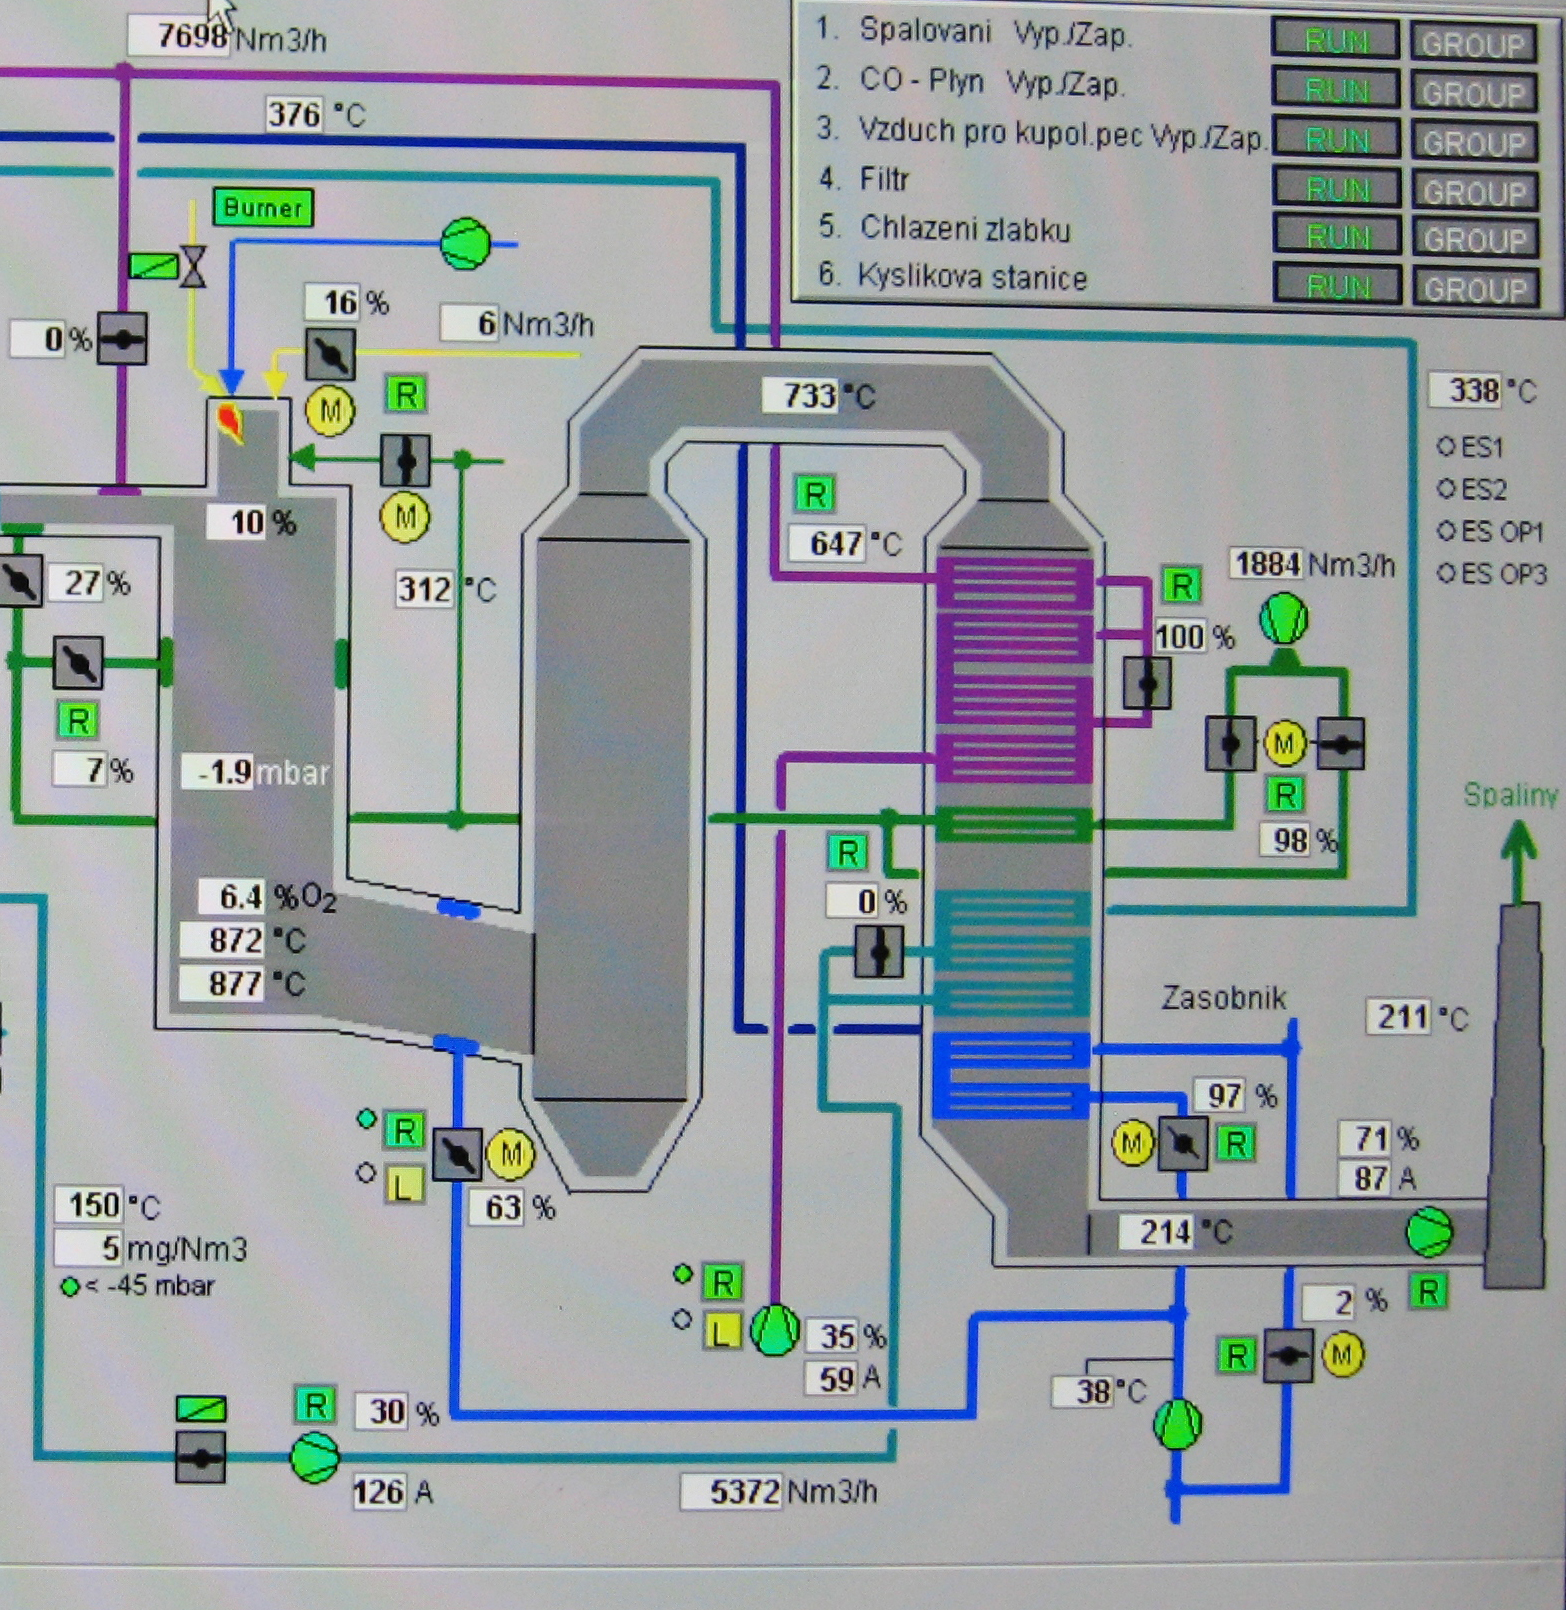This screenshot has height=1610, width=1566.
Task: Choose the ES OP1 radio option
Action: tap(1446, 531)
